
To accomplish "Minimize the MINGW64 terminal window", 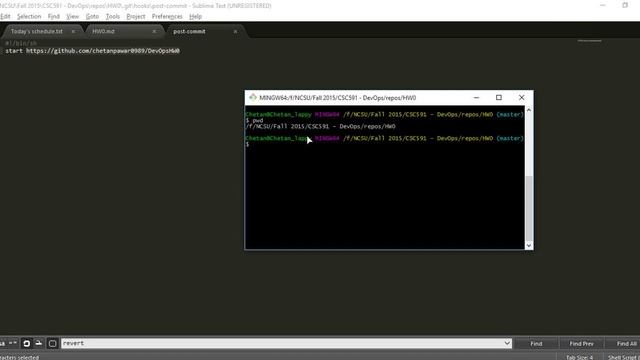I will 476,98.
